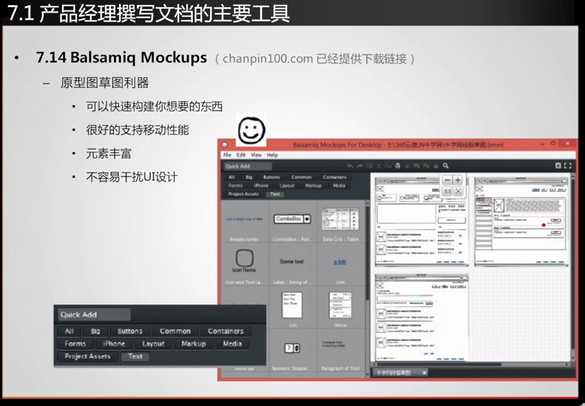Click the zoom-to-fit button beside 1:1

(x=458, y=191)
